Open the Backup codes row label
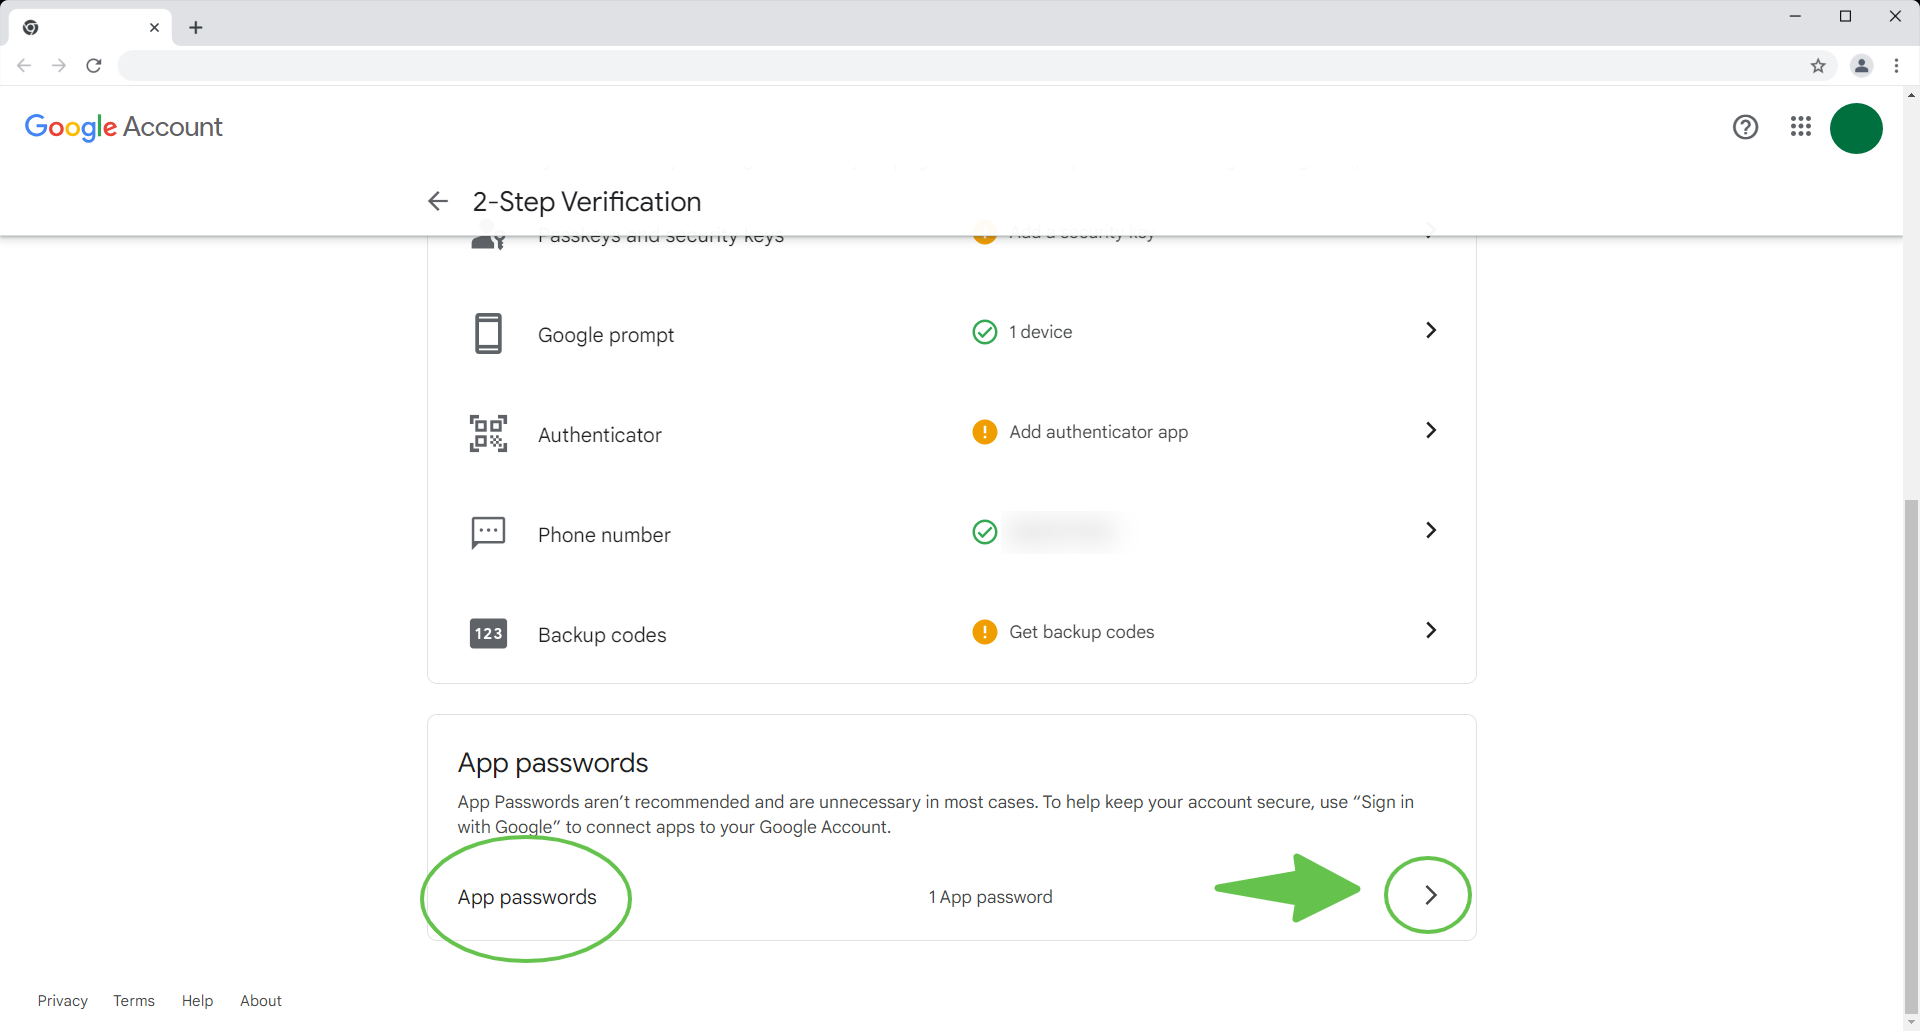This screenshot has height=1031, width=1920. point(602,635)
